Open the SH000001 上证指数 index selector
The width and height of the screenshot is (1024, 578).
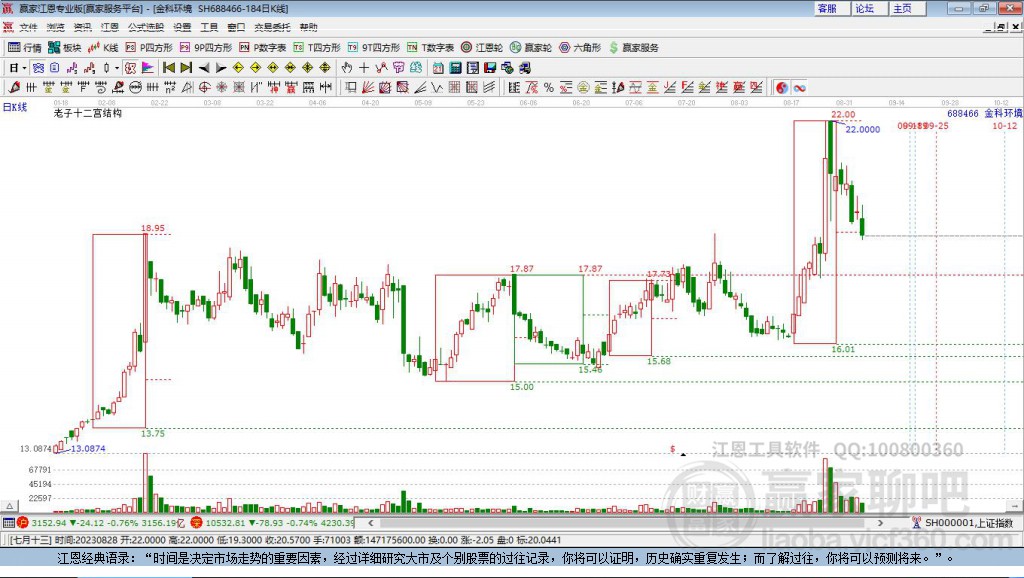pos(963,522)
